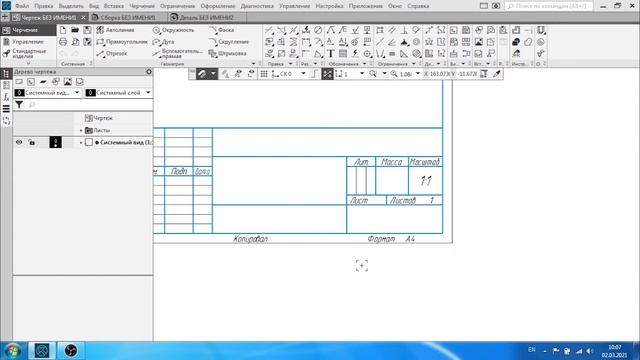Select the Штриховка tool
640x360 pixels.
tap(228, 53)
